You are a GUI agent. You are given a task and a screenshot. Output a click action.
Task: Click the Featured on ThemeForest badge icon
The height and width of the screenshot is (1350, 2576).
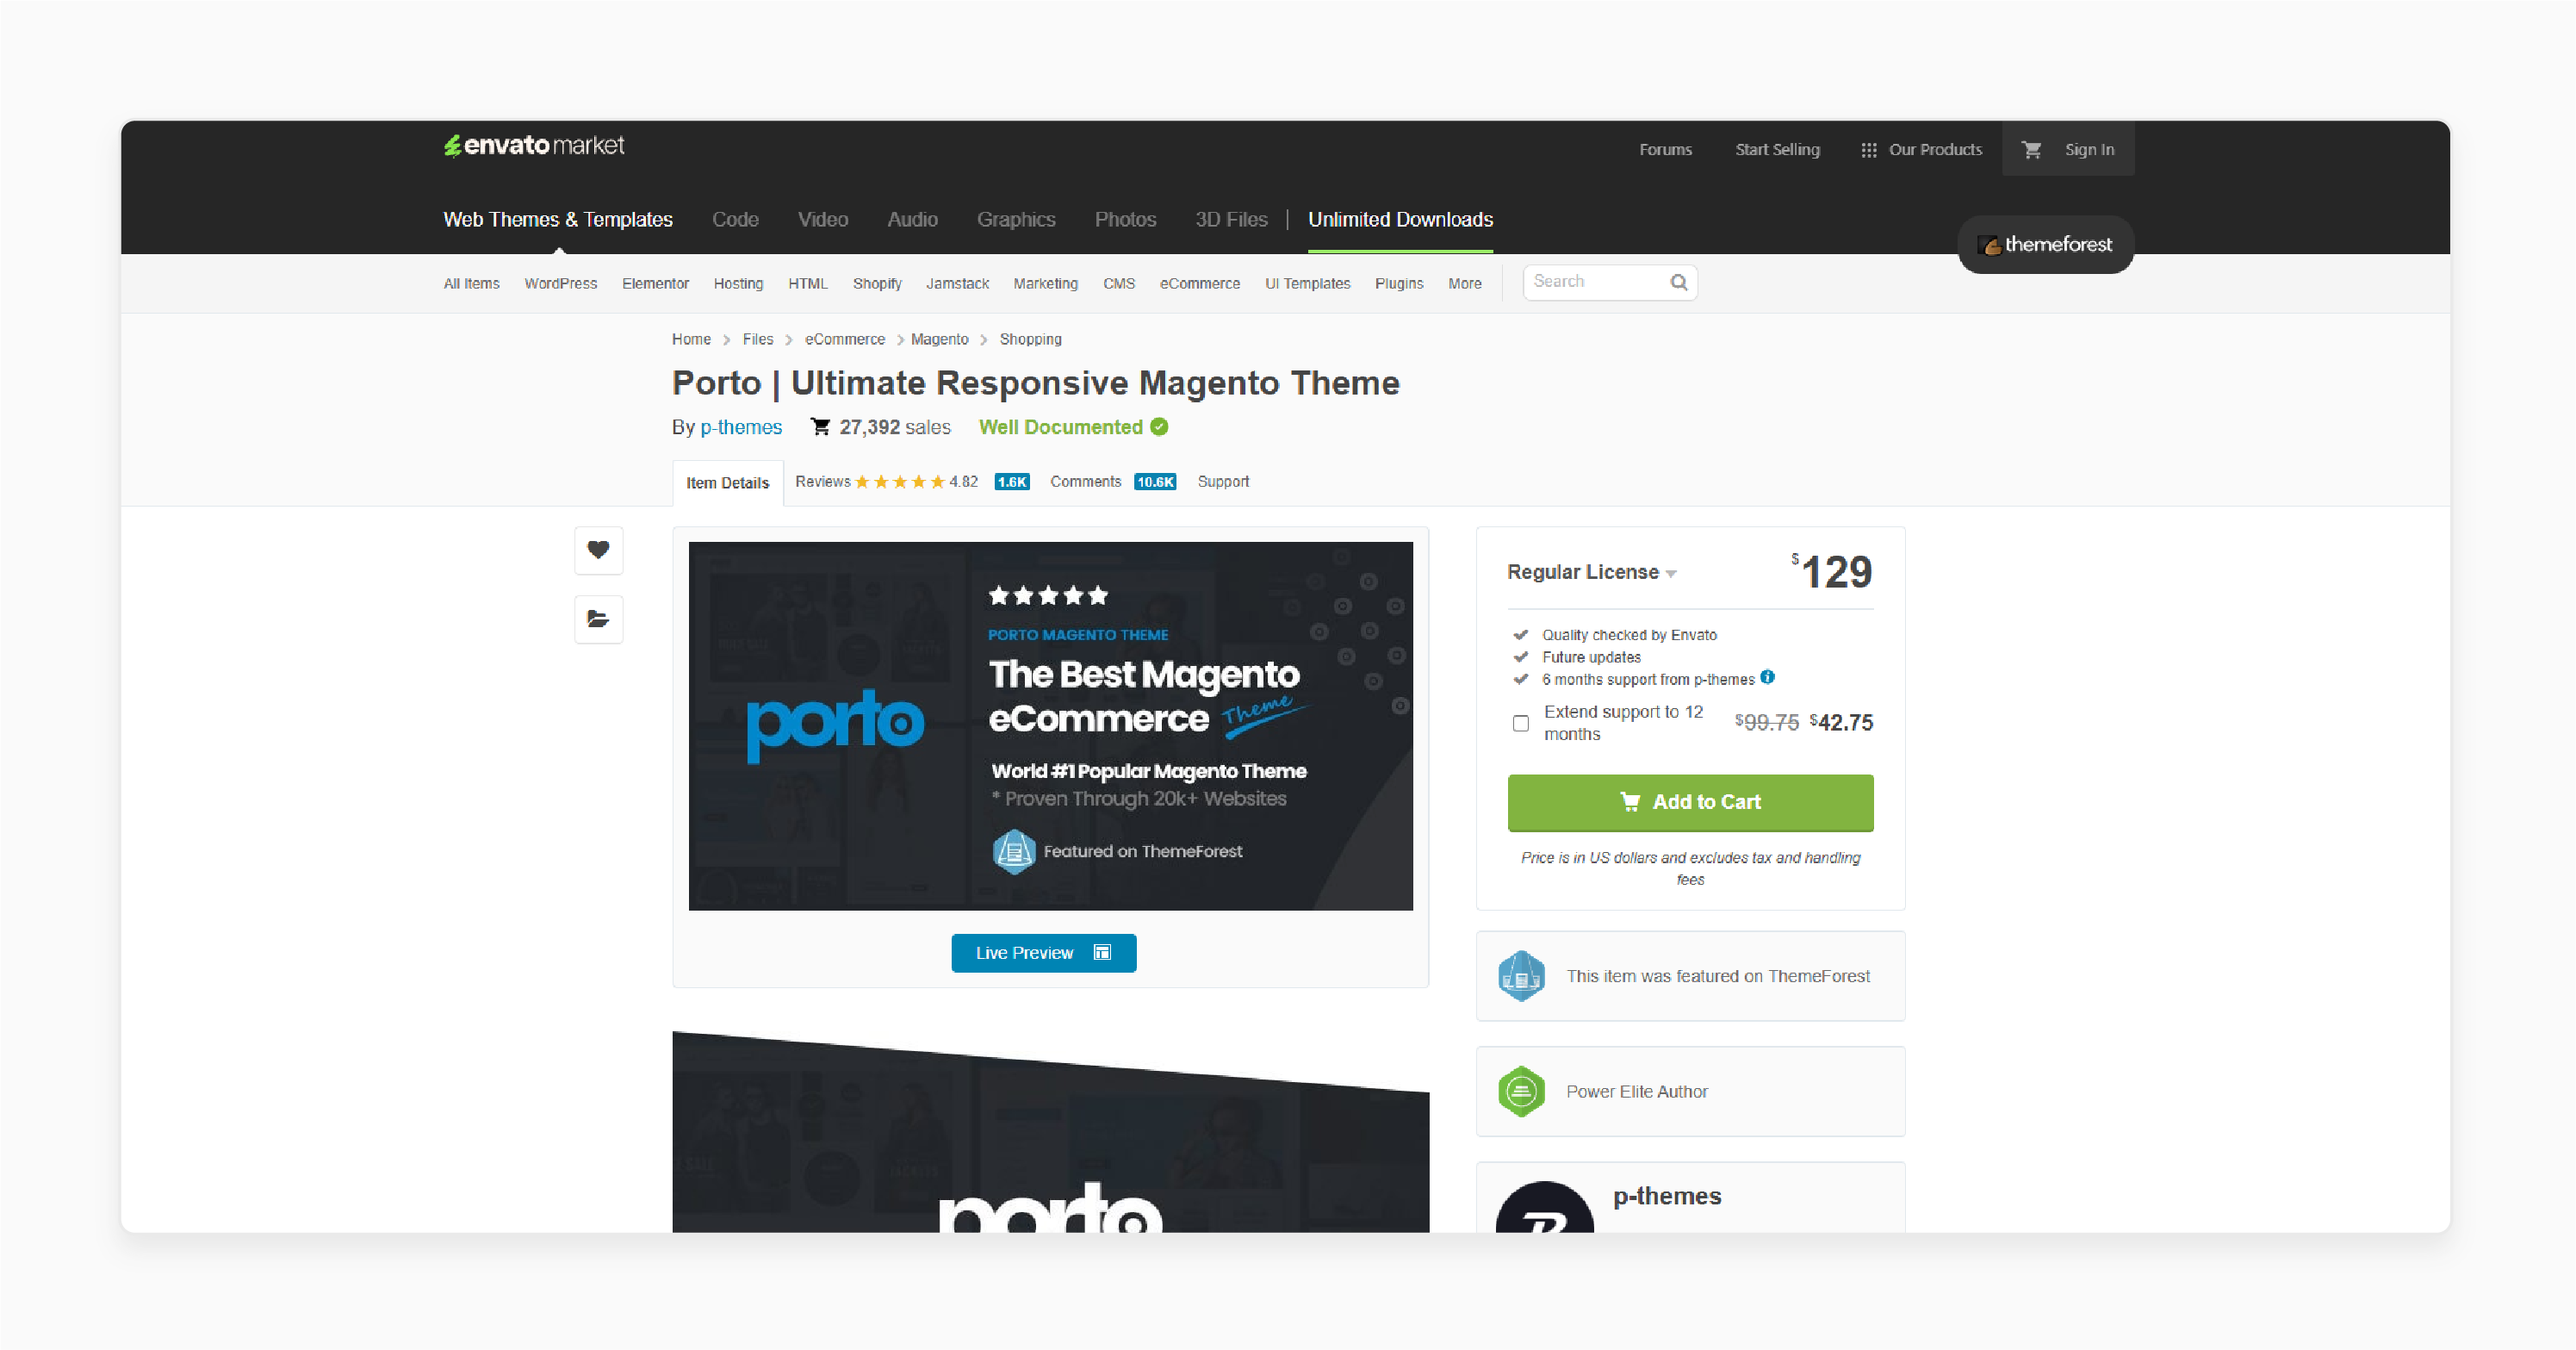1521,976
